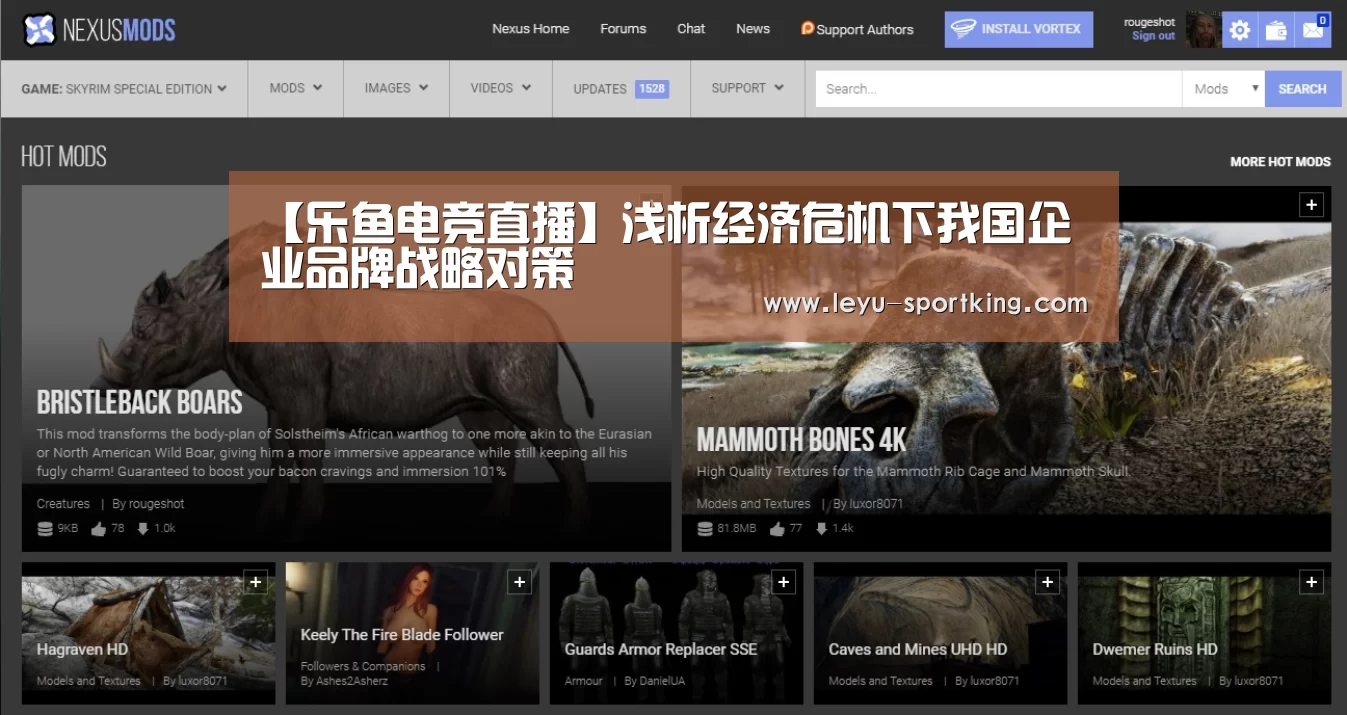The width and height of the screenshot is (1347, 715).
Task: Open Dwemer Ruins HD mod thumbnail
Action: coord(1204,633)
